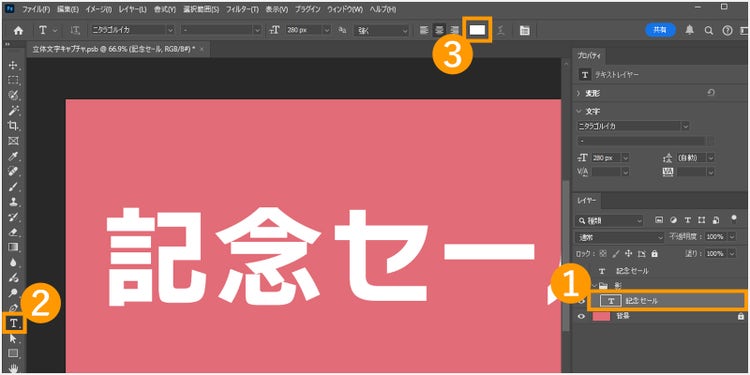This screenshot has height=375, width=750.
Task: Toggle lock position
Action: point(629,253)
